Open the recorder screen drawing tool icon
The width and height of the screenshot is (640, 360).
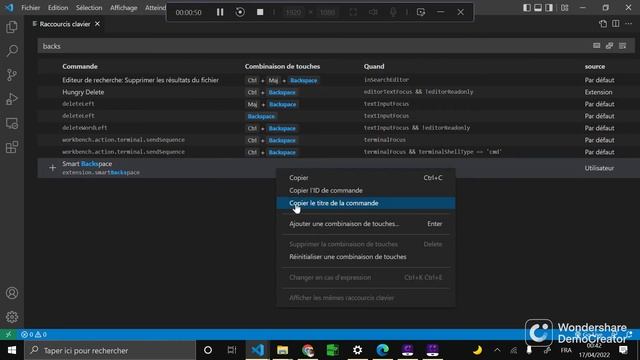[421, 12]
